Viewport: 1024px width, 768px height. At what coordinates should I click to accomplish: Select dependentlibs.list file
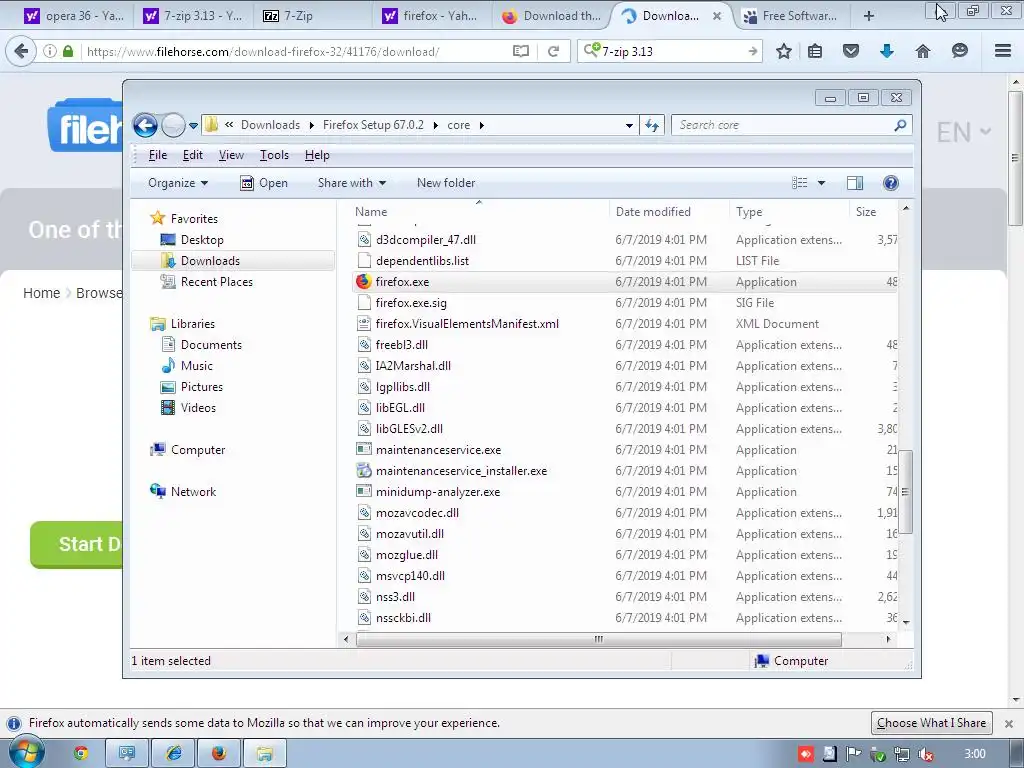point(423,261)
